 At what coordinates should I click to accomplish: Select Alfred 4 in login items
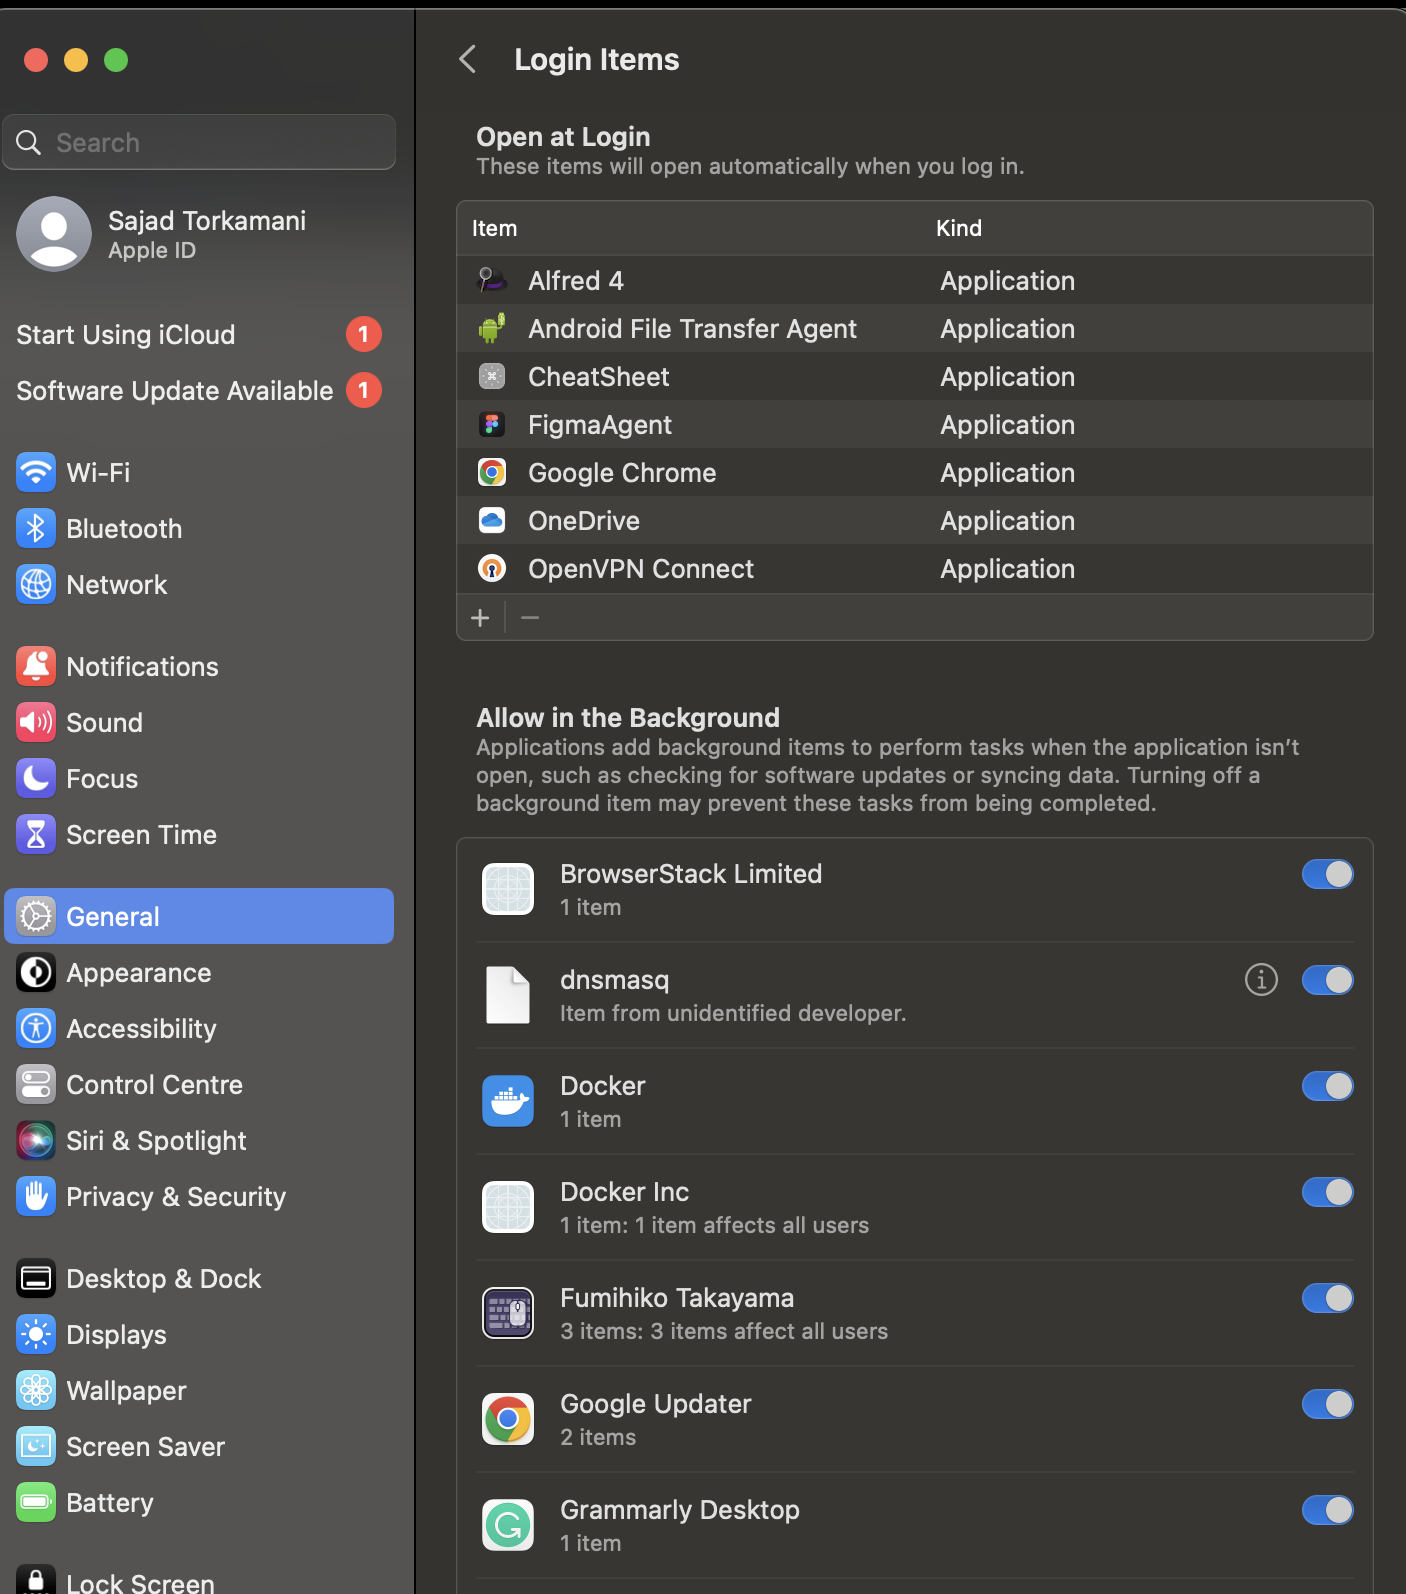click(x=576, y=281)
